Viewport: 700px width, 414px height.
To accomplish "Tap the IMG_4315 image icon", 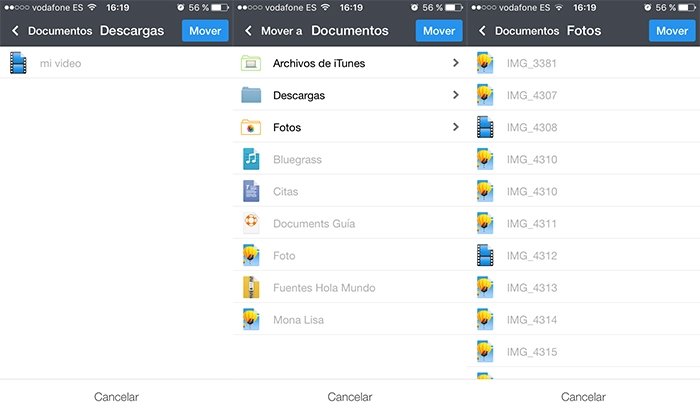I will click(485, 352).
